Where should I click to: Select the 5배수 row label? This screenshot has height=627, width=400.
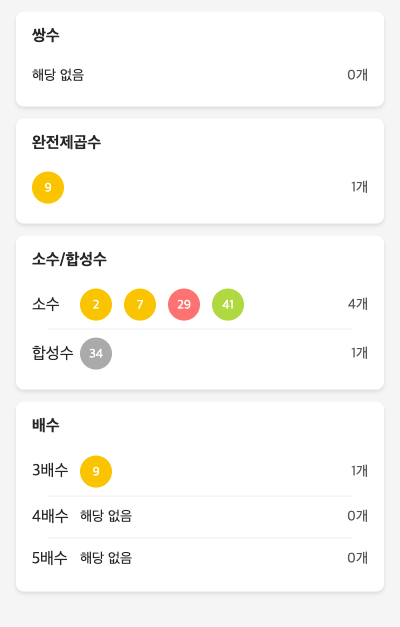point(50,558)
